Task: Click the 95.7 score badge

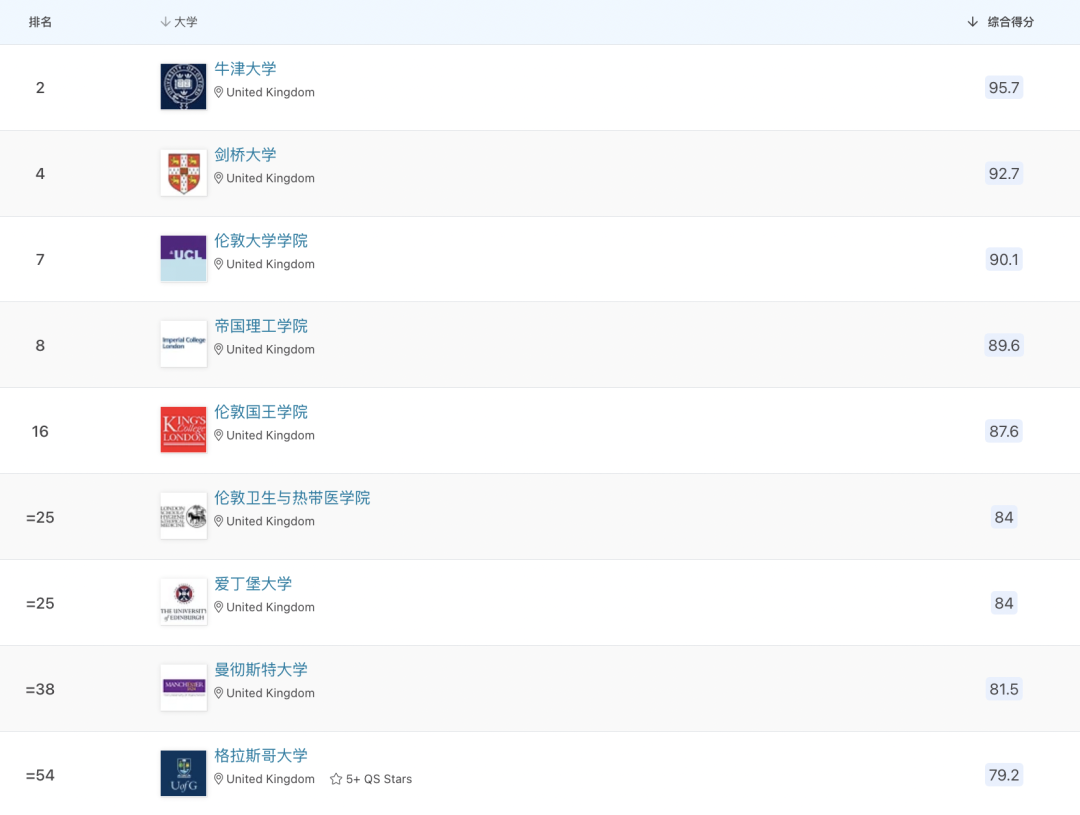Action: (1004, 87)
